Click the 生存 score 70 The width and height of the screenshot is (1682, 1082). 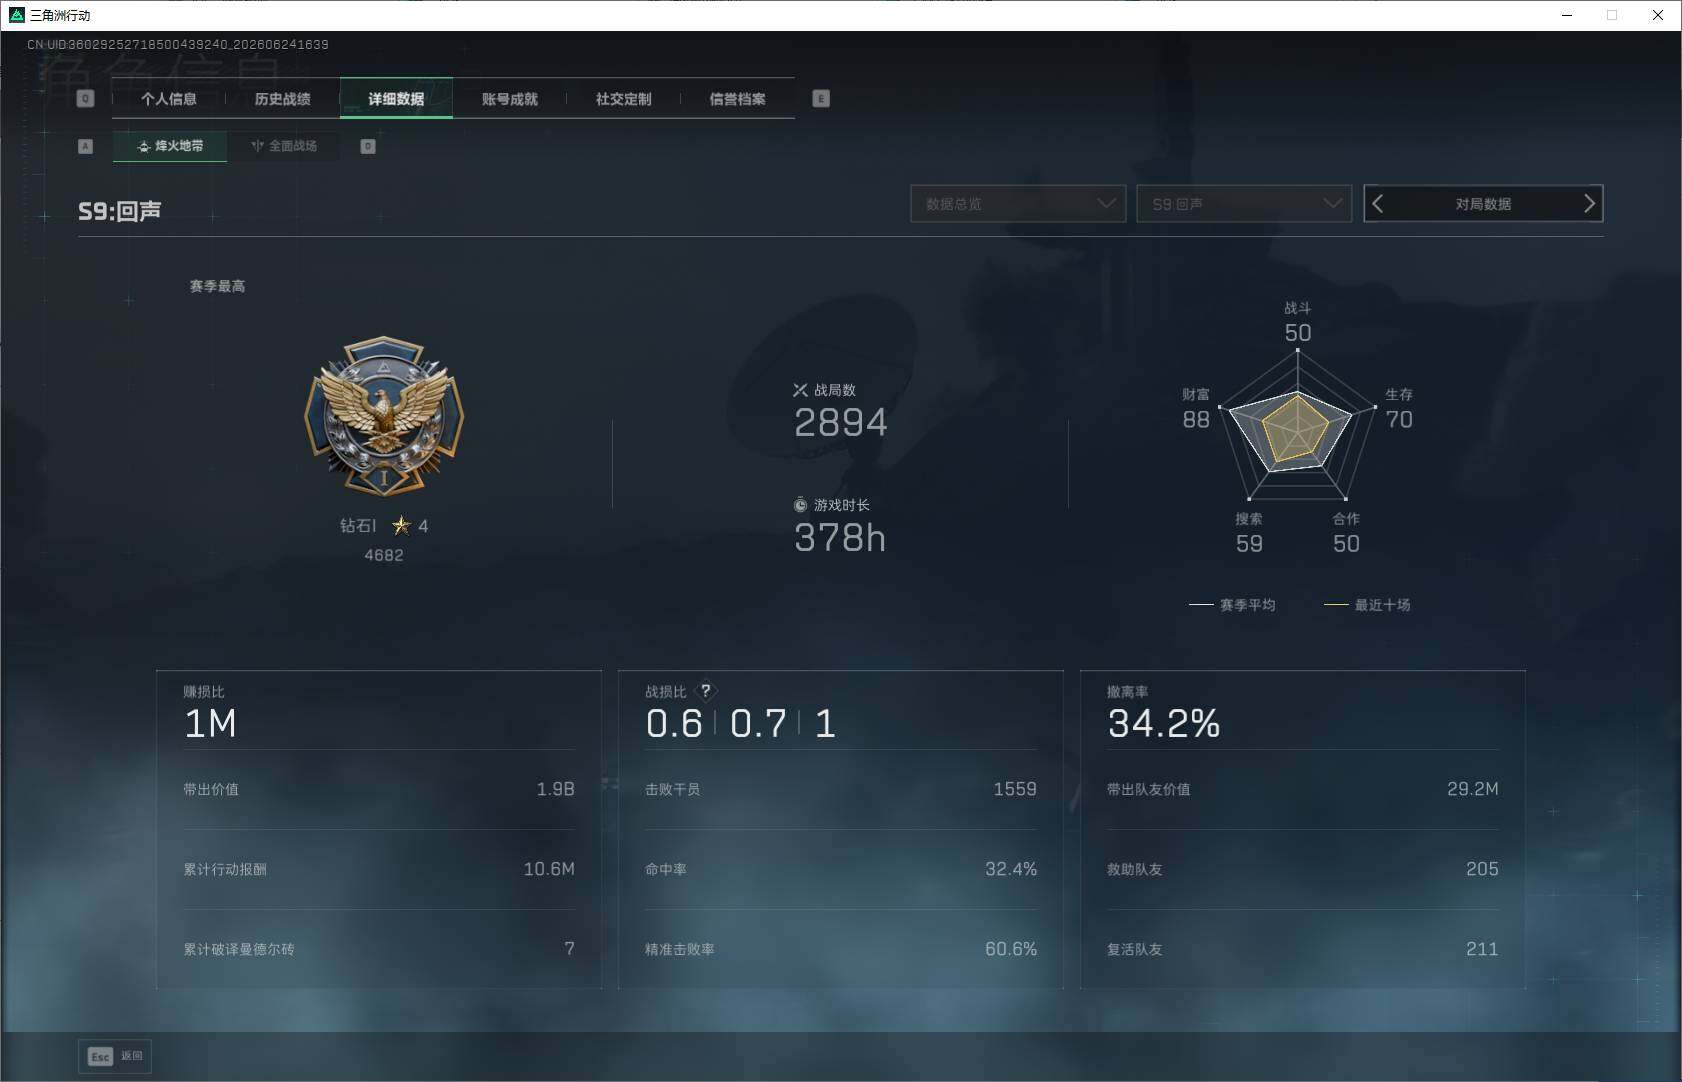(x=1399, y=420)
